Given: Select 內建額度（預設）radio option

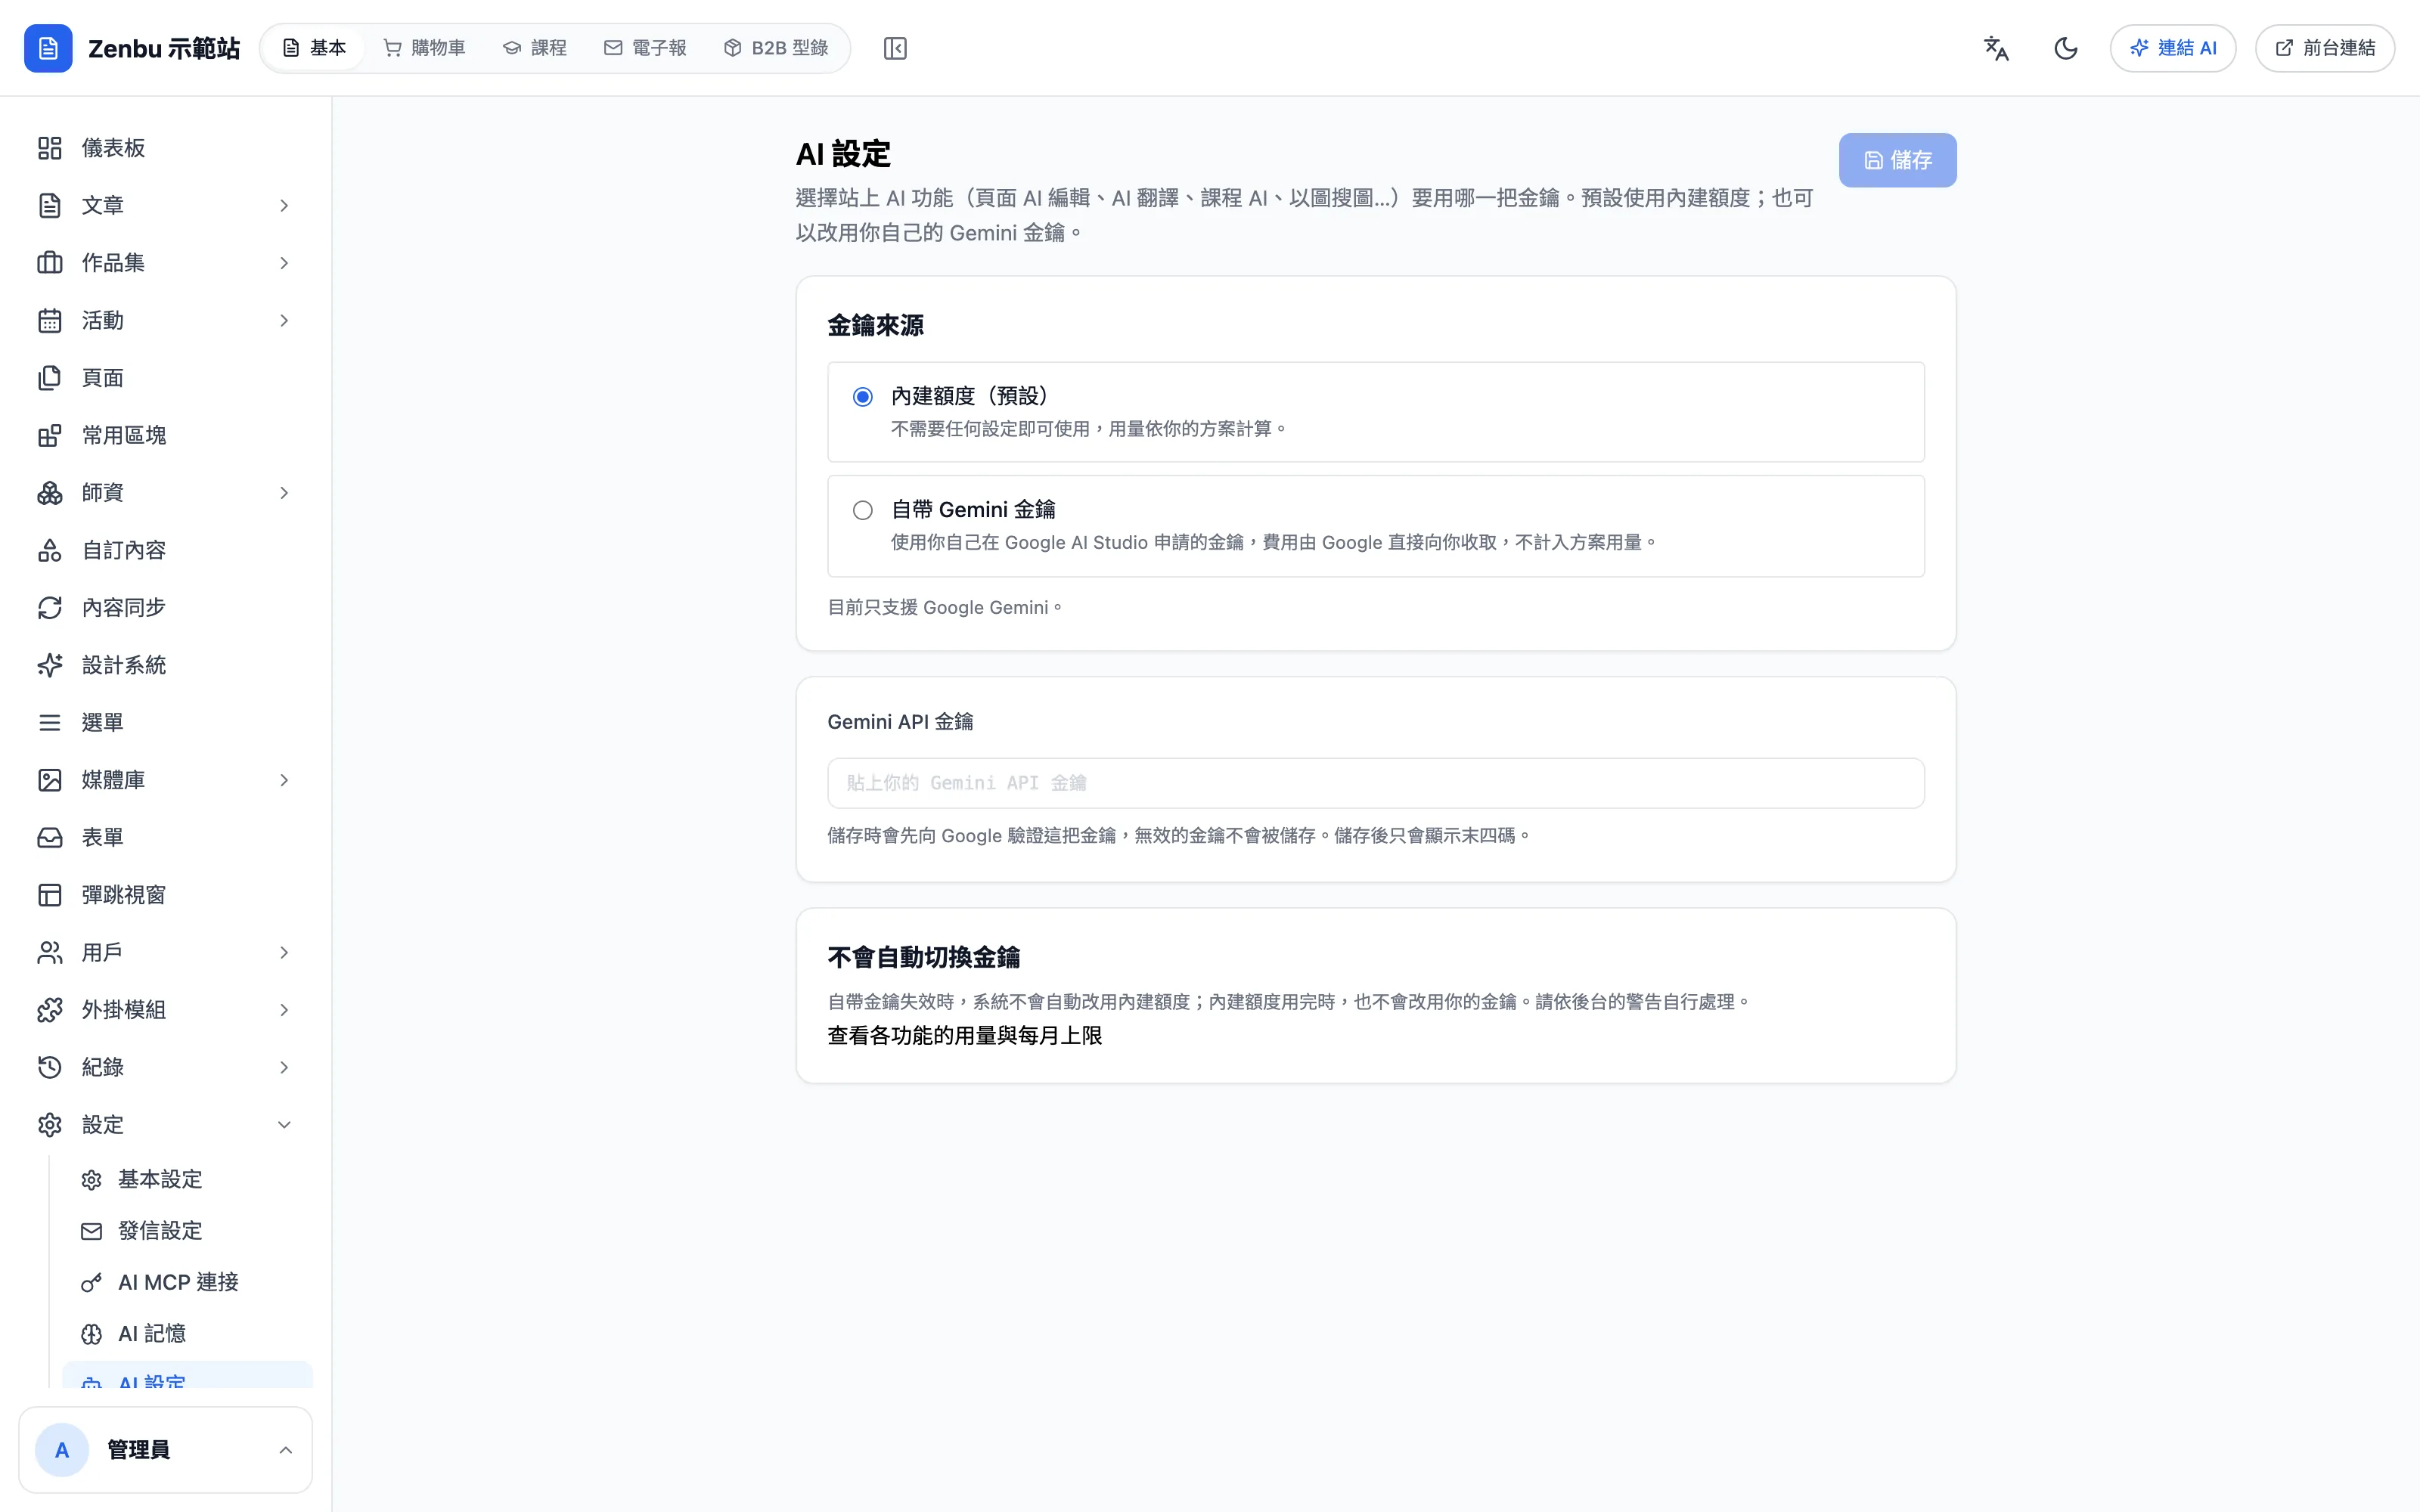Looking at the screenshot, I should point(863,397).
